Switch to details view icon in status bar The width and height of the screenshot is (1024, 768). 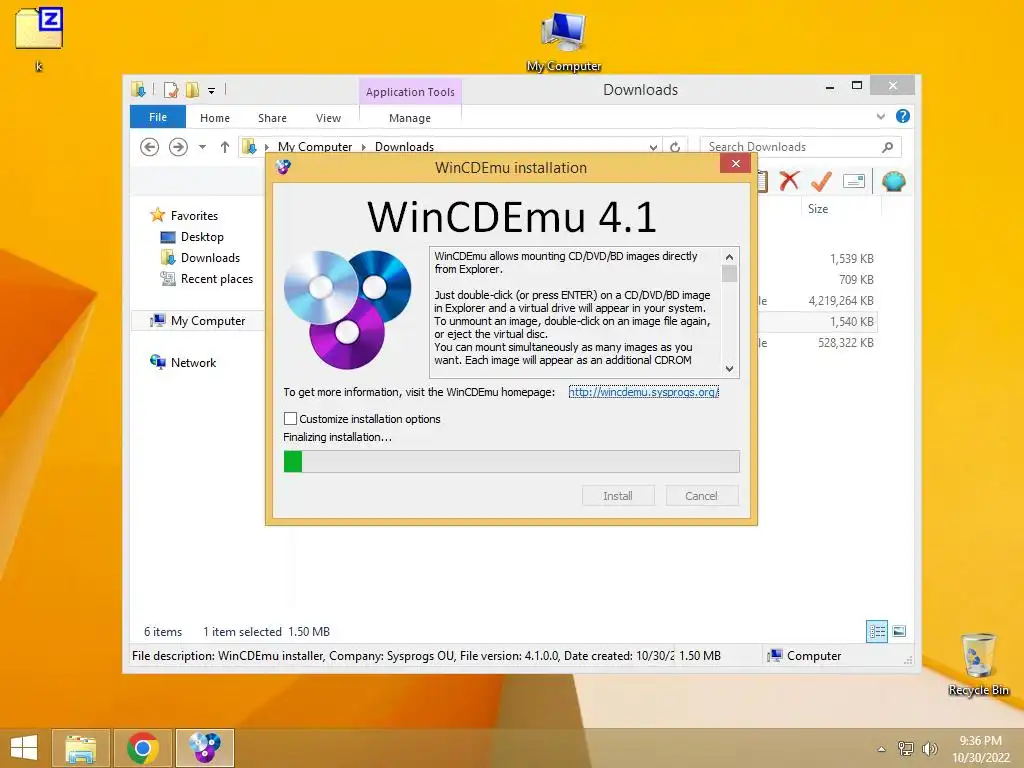pos(876,631)
